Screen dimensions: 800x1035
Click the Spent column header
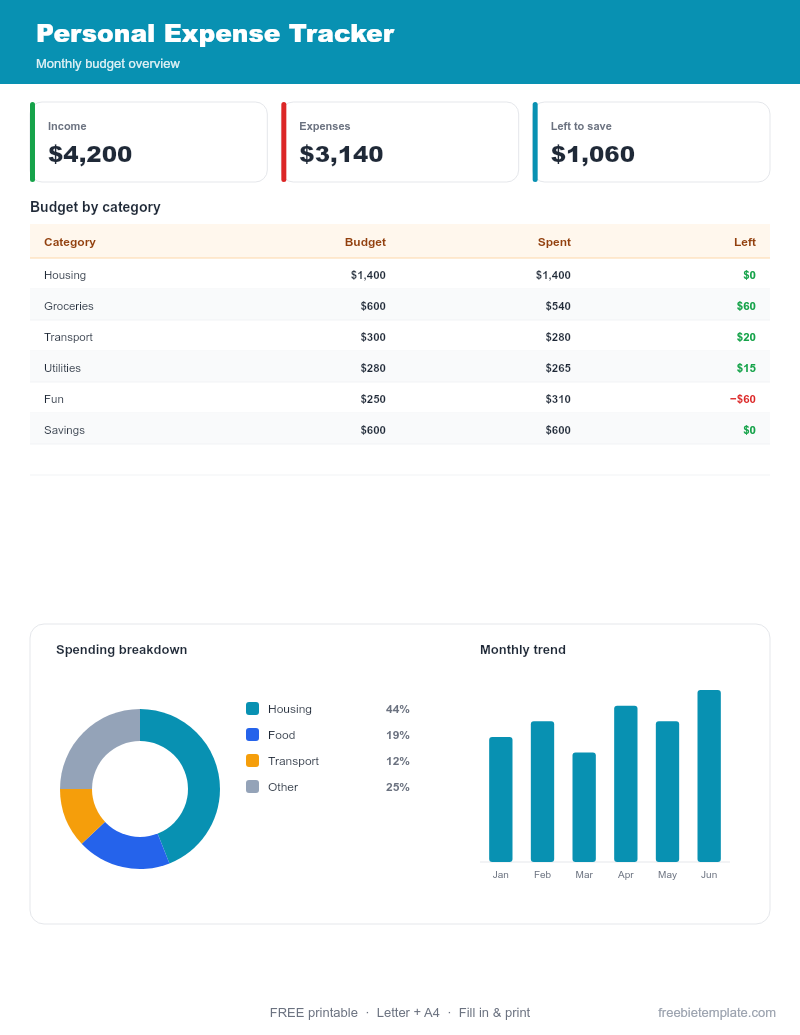point(554,242)
